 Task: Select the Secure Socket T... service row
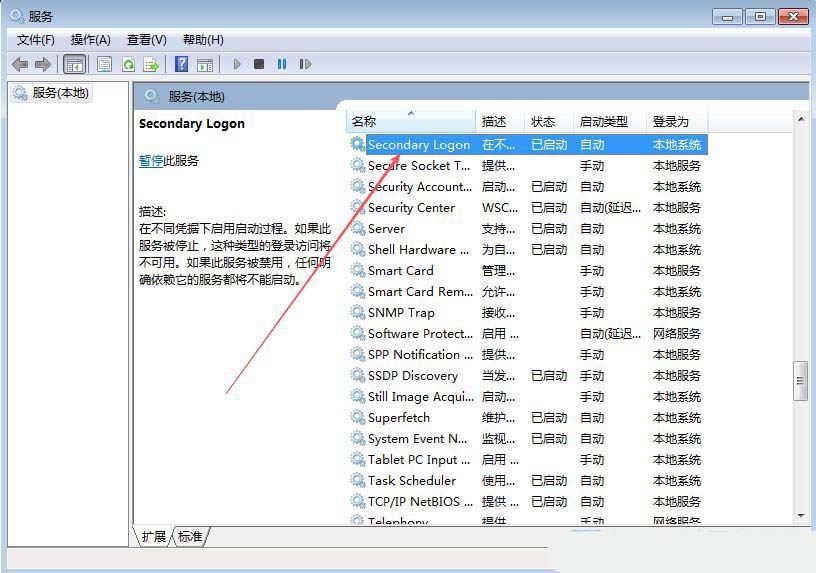pyautogui.click(x=527, y=165)
